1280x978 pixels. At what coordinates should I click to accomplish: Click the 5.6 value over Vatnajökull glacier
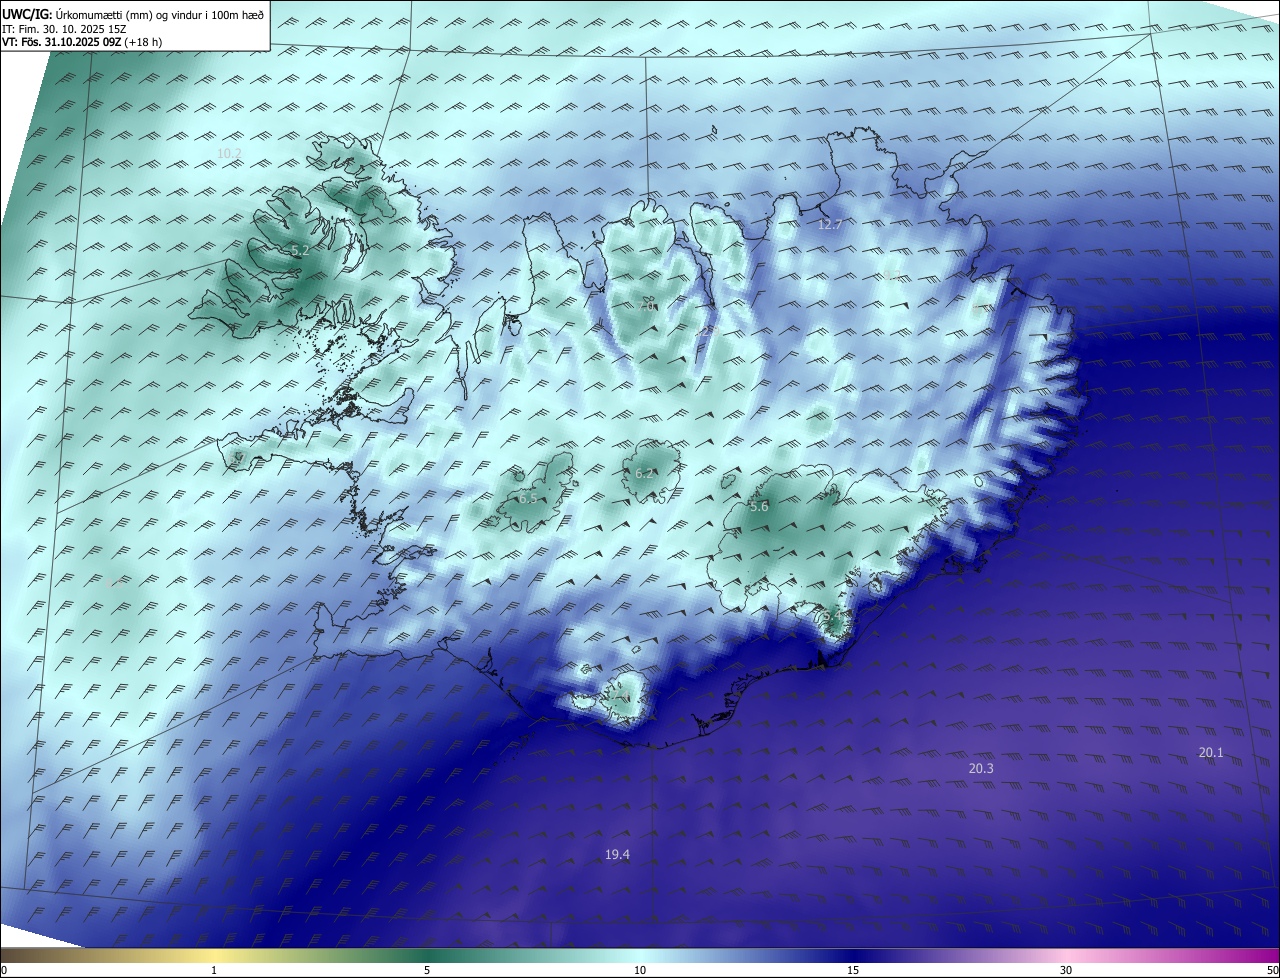tap(759, 507)
